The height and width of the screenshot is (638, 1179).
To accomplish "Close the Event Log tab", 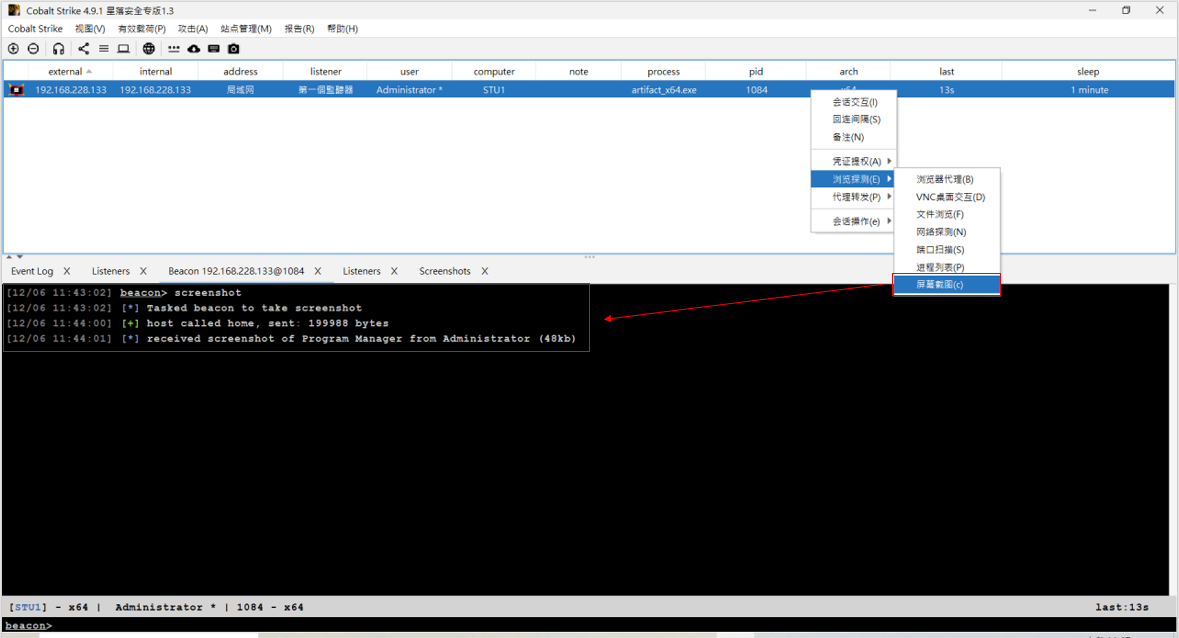I will tap(67, 271).
